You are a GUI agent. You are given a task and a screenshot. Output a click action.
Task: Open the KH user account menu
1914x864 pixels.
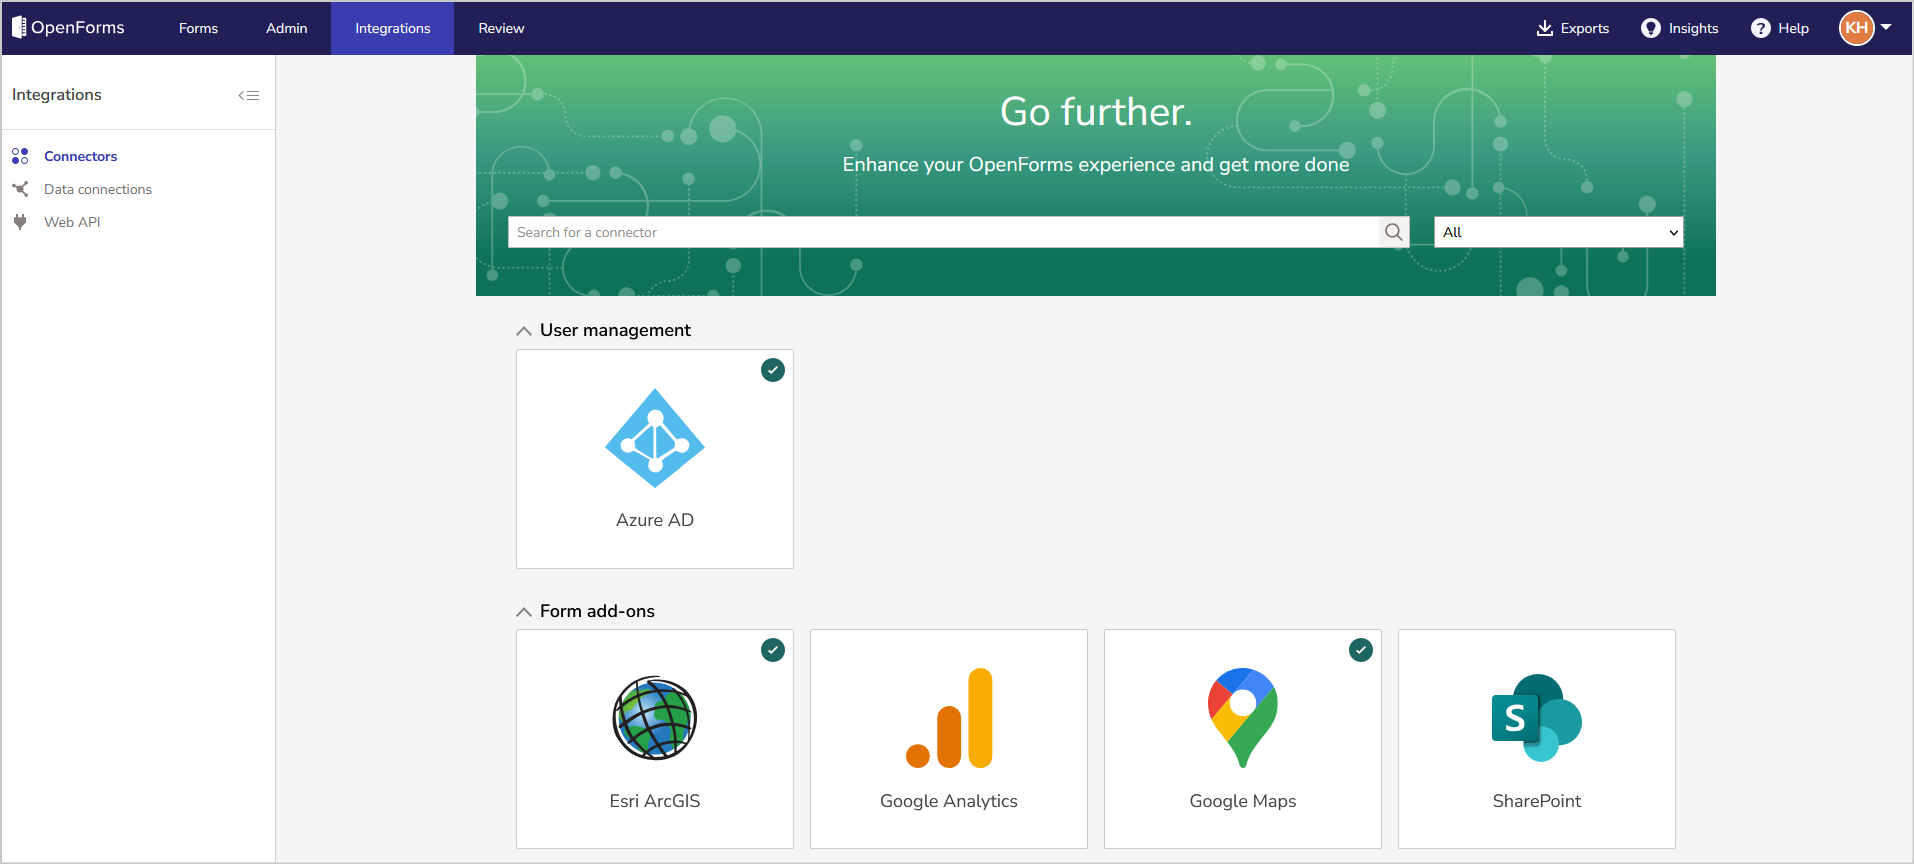pos(1866,28)
